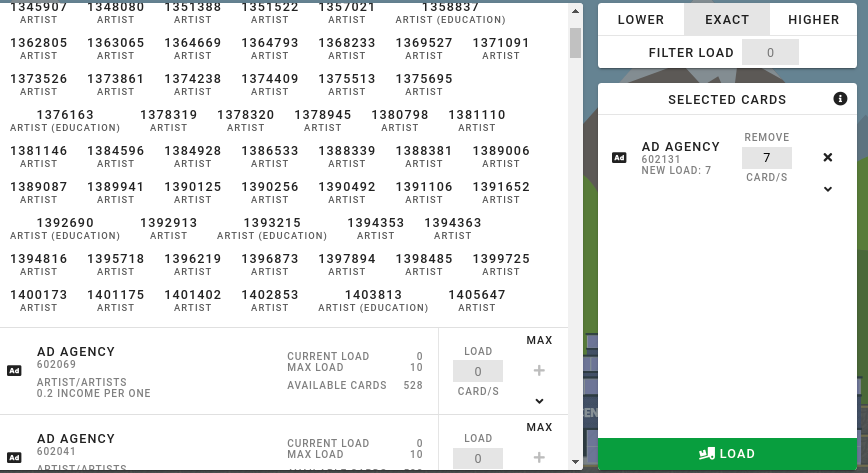
Task: Select artist card 1391652
Action: coord(500,192)
